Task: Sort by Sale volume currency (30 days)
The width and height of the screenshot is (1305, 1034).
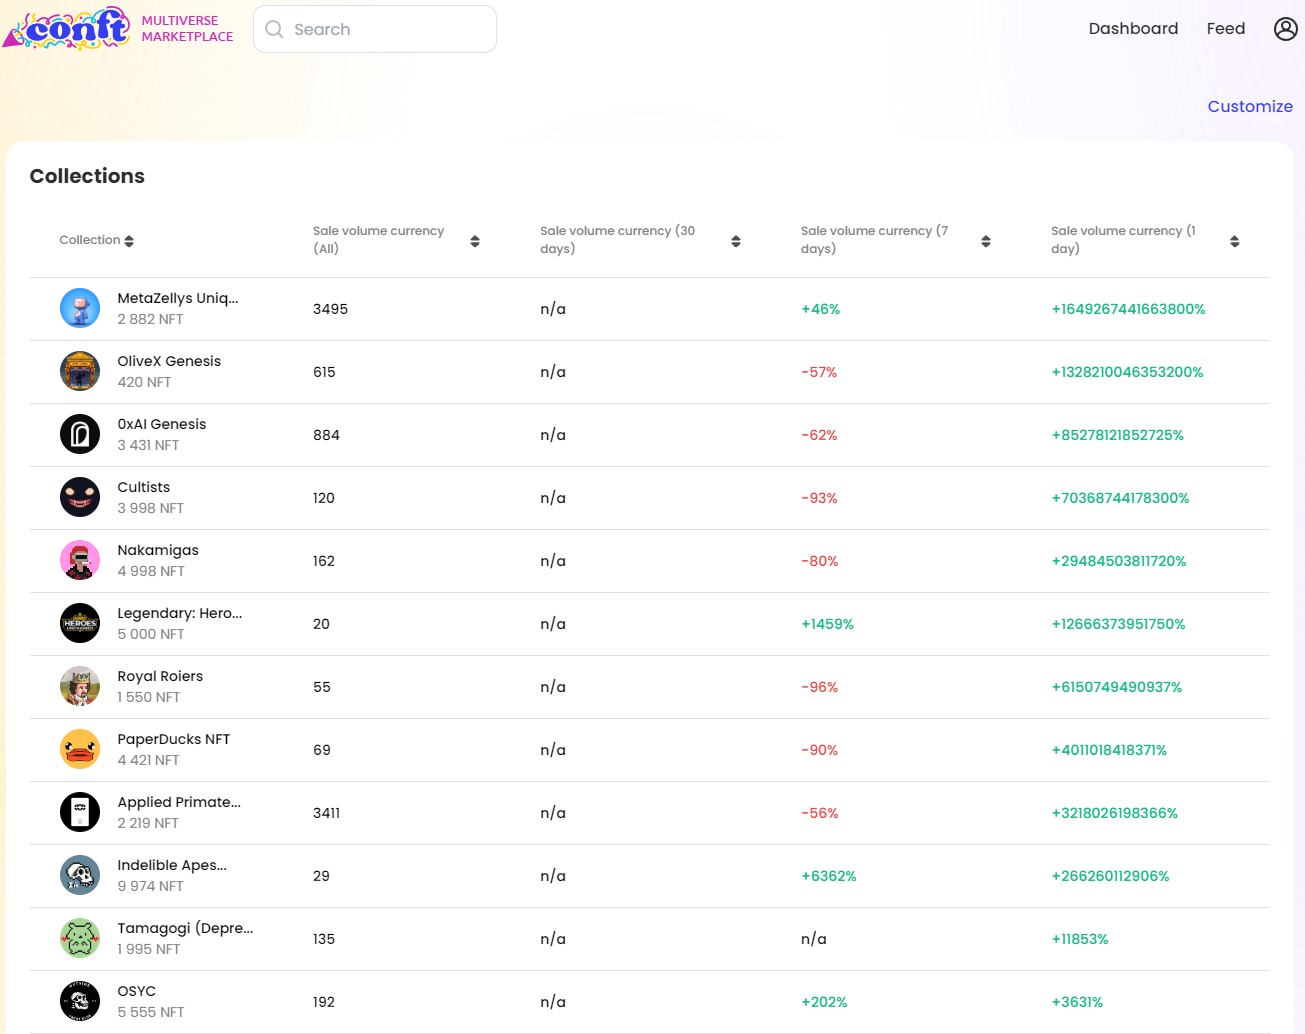Action: tap(736, 241)
